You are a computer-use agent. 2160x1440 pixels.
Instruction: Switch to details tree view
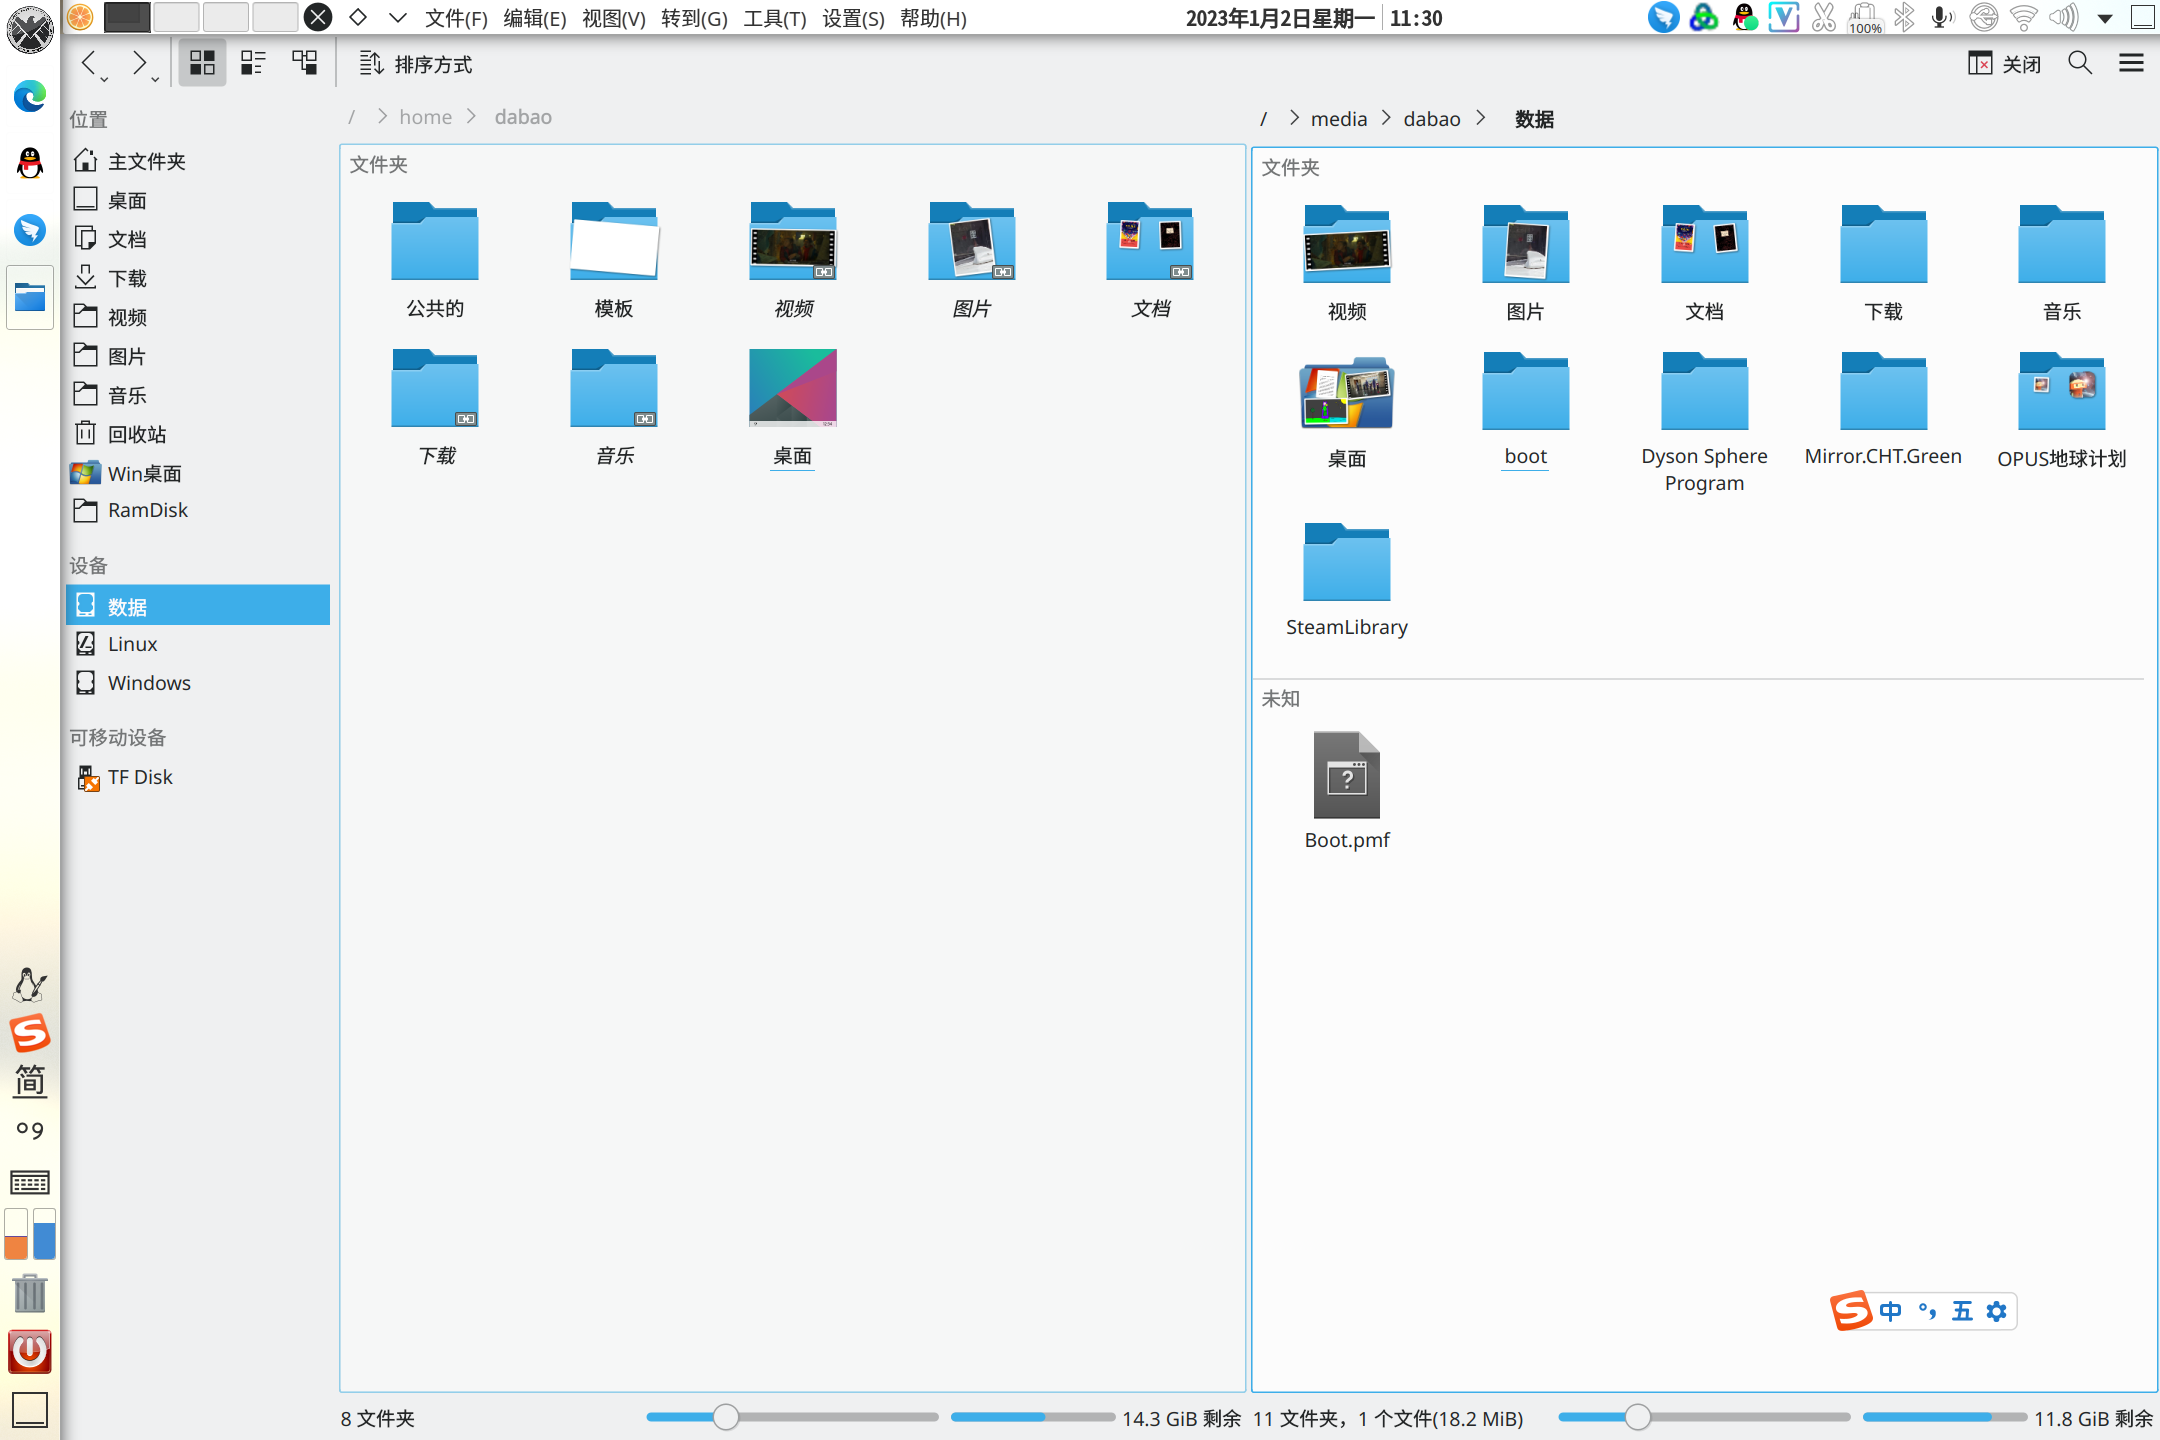click(305, 62)
